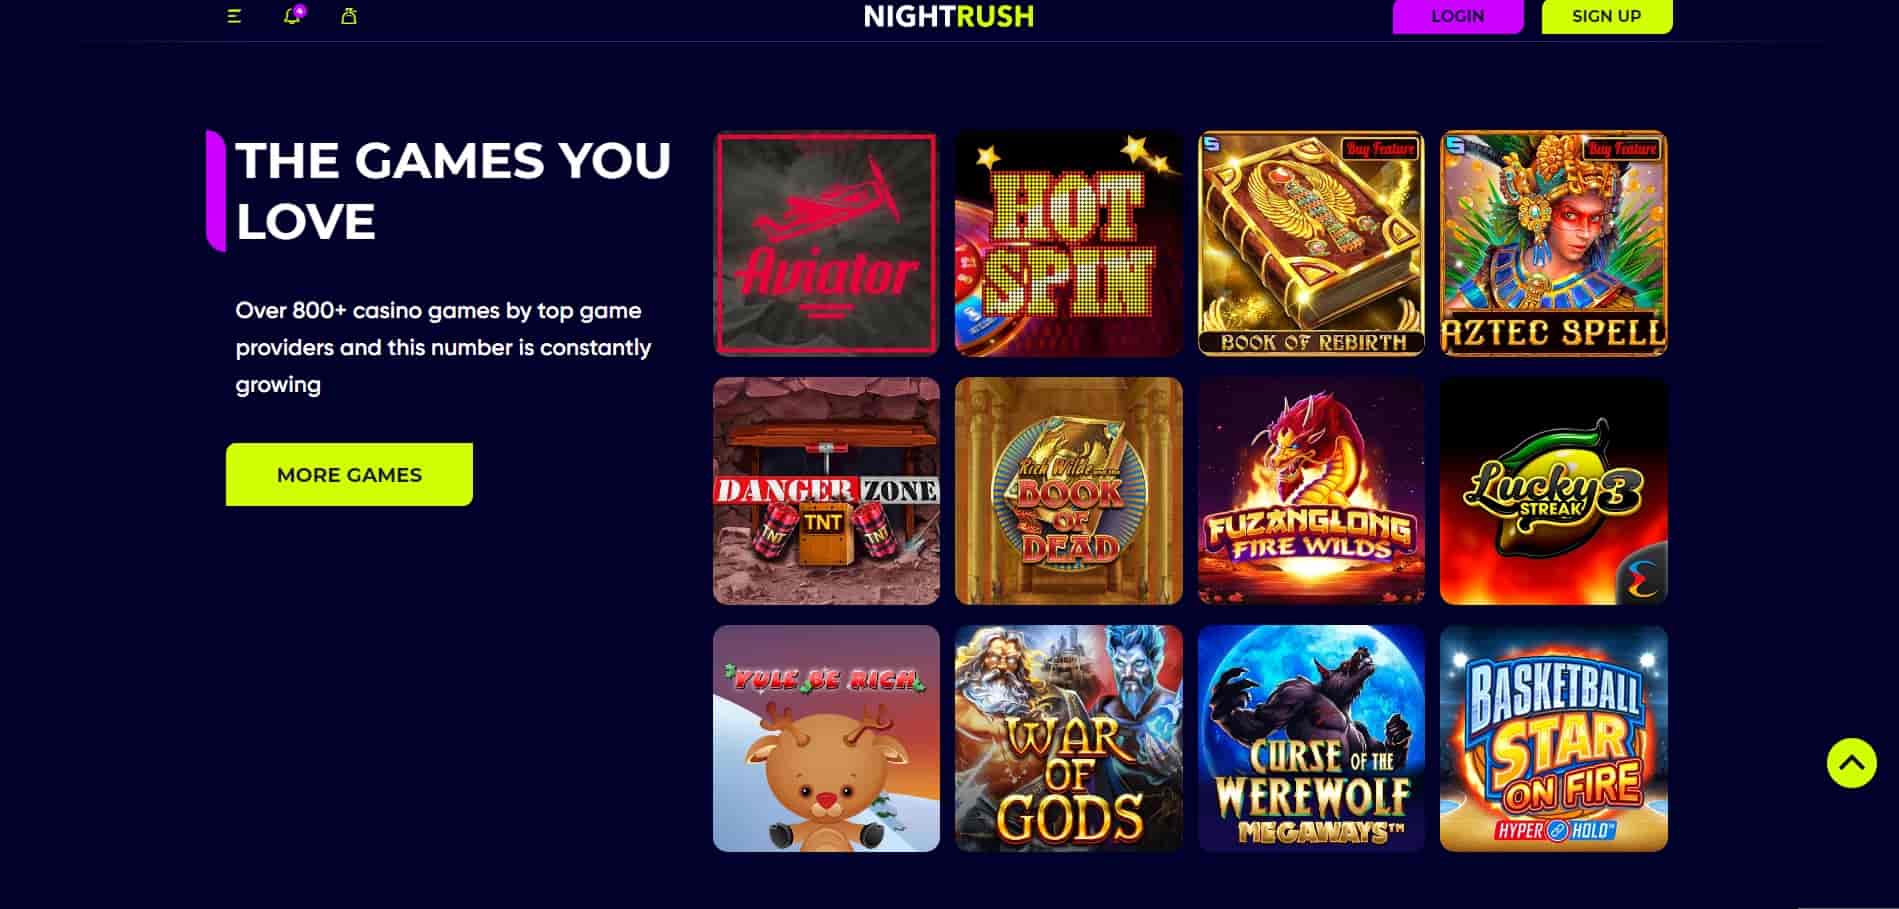Open the notifications bell icon
The width and height of the screenshot is (1899, 909).
293,15
